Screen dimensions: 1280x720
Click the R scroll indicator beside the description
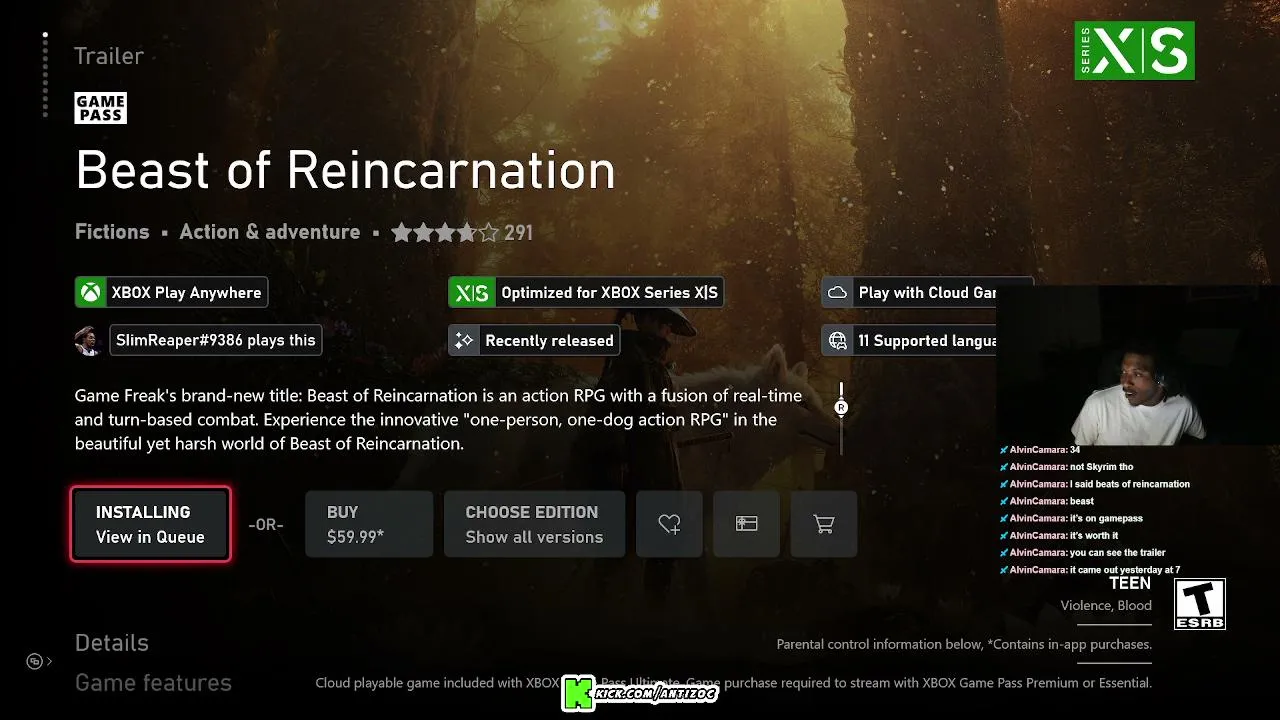point(841,407)
